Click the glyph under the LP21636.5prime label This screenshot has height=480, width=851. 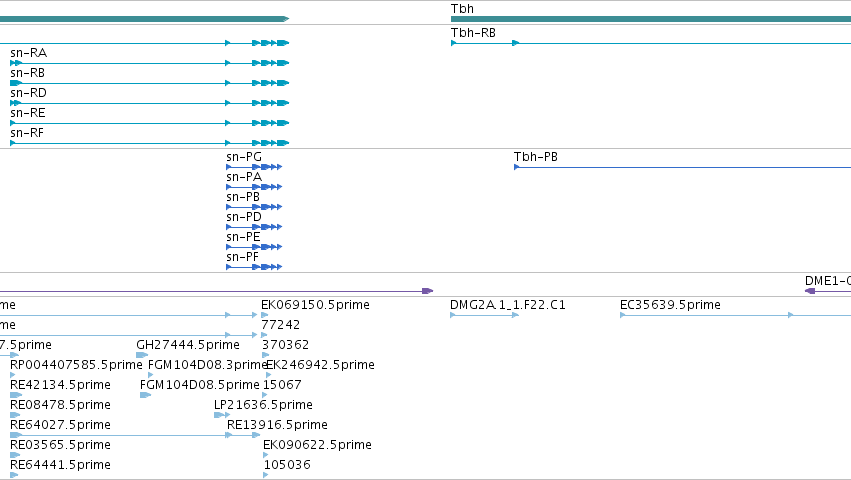point(222,415)
